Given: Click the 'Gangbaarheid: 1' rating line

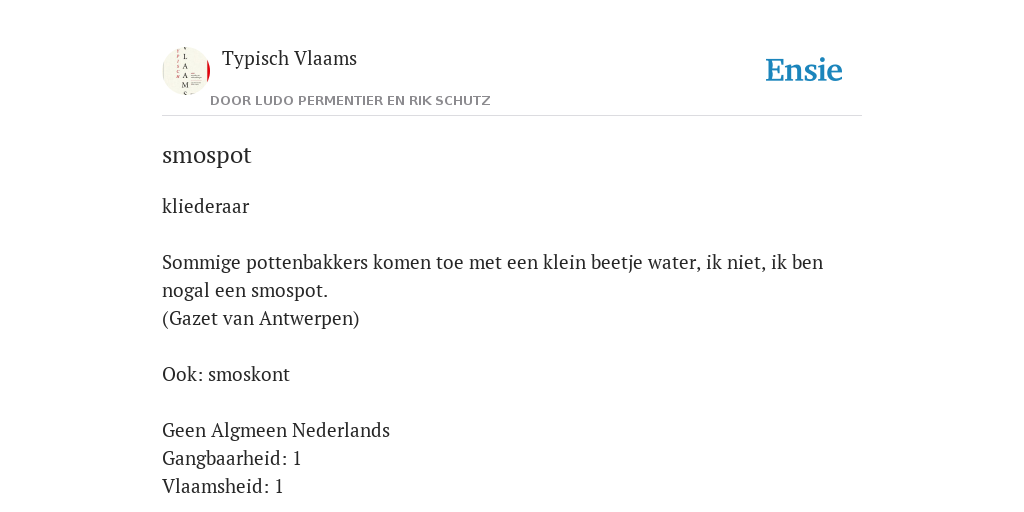Looking at the screenshot, I should point(231,458).
